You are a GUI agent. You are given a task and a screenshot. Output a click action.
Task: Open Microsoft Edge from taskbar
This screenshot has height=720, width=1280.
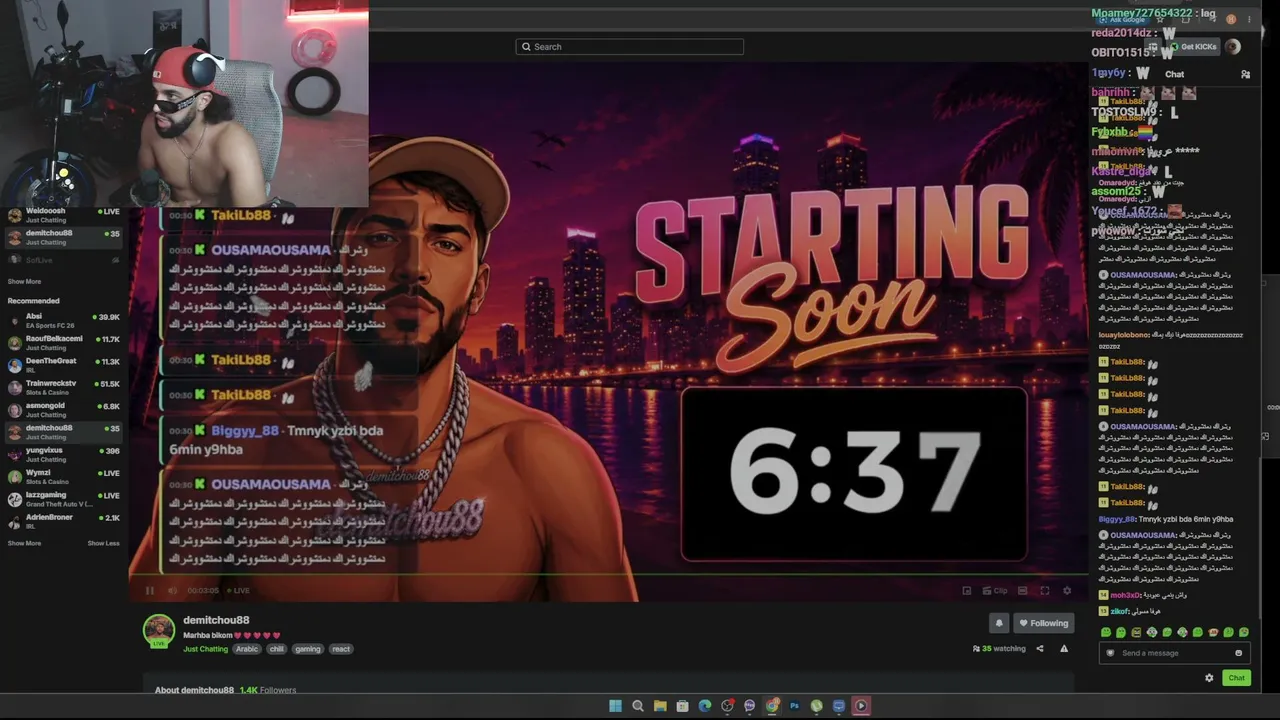705,706
